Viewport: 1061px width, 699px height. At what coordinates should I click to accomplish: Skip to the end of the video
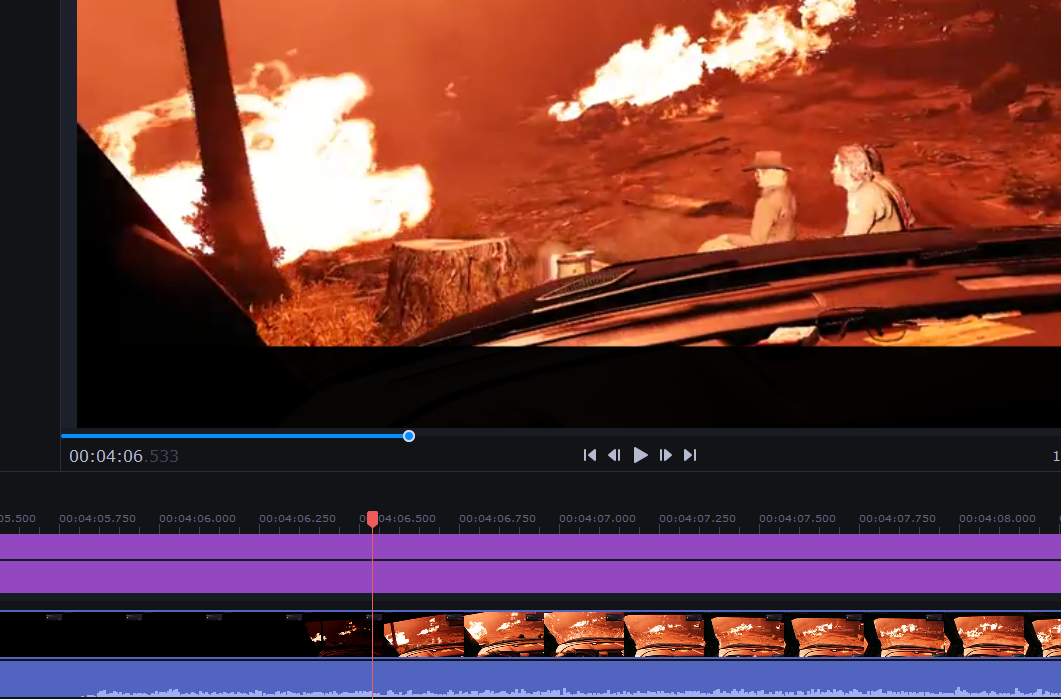[x=690, y=455]
